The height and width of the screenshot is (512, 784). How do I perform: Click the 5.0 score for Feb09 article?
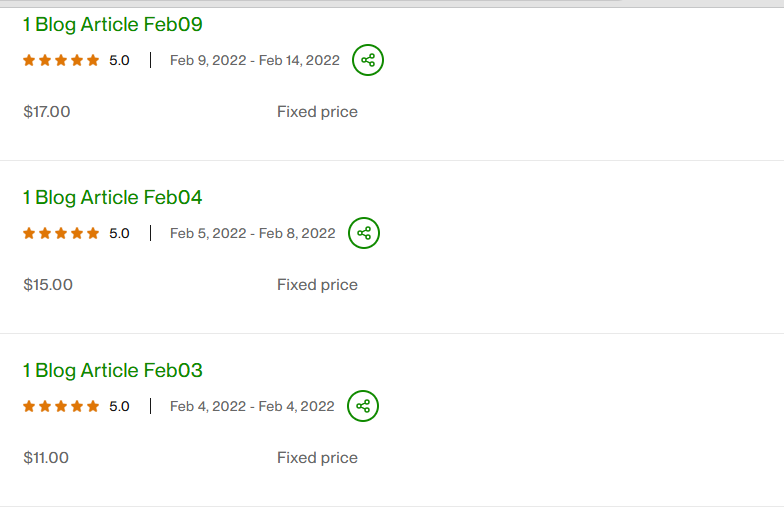tap(119, 60)
